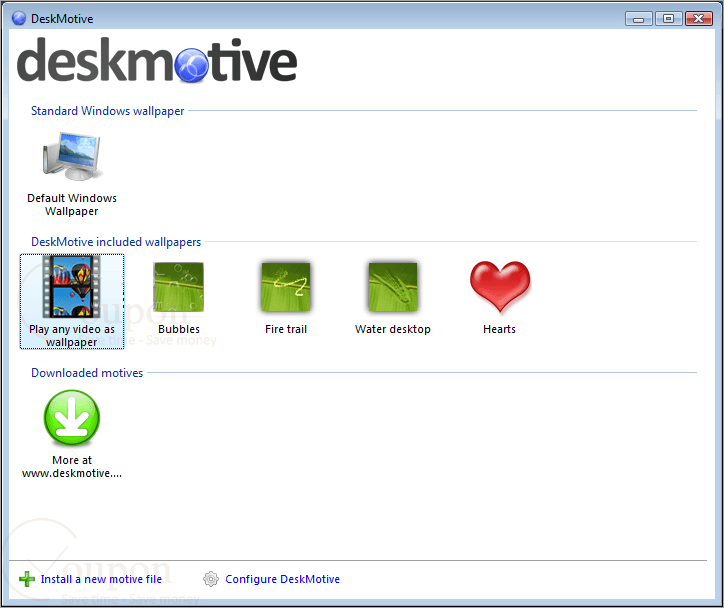Click the 'Hearts' label text
724x608 pixels.
point(499,329)
